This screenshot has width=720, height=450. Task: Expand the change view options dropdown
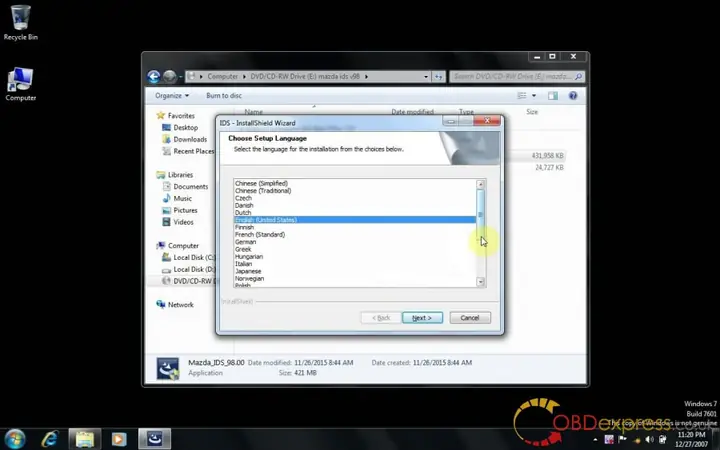point(534,96)
